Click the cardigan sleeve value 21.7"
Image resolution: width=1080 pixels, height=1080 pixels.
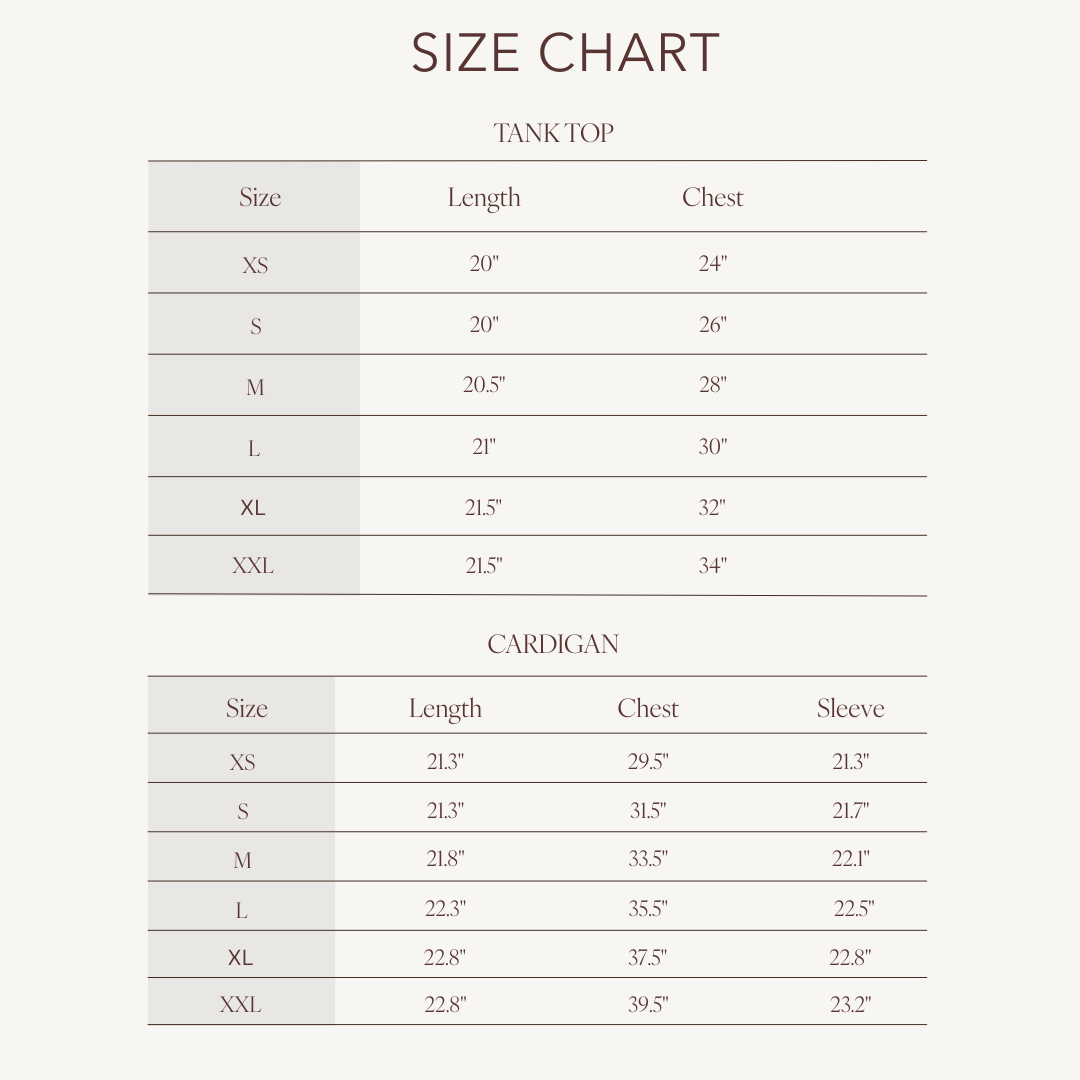851,810
